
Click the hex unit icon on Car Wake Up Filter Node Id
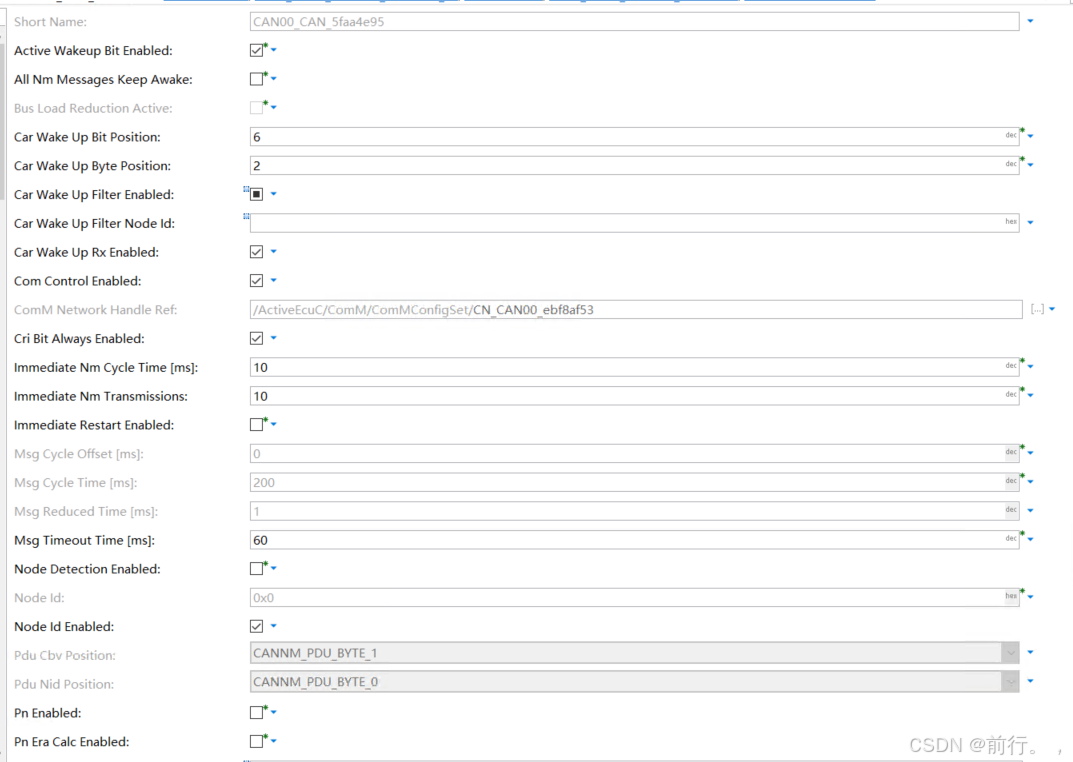click(1010, 222)
